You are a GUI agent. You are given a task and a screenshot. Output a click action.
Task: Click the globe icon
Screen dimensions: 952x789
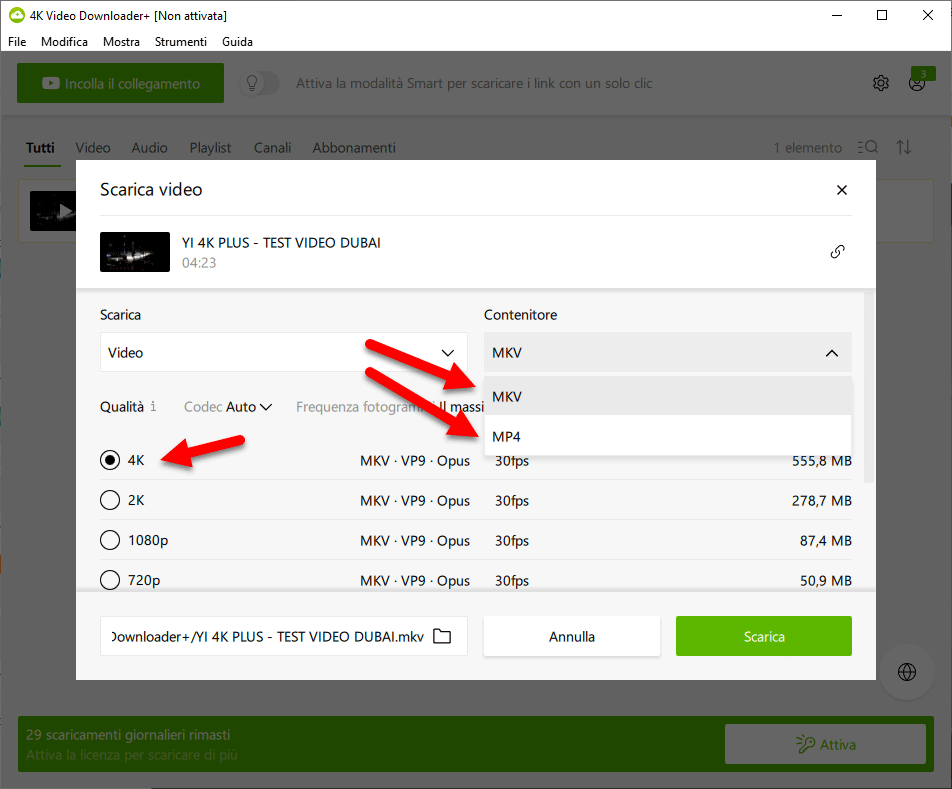(906, 672)
